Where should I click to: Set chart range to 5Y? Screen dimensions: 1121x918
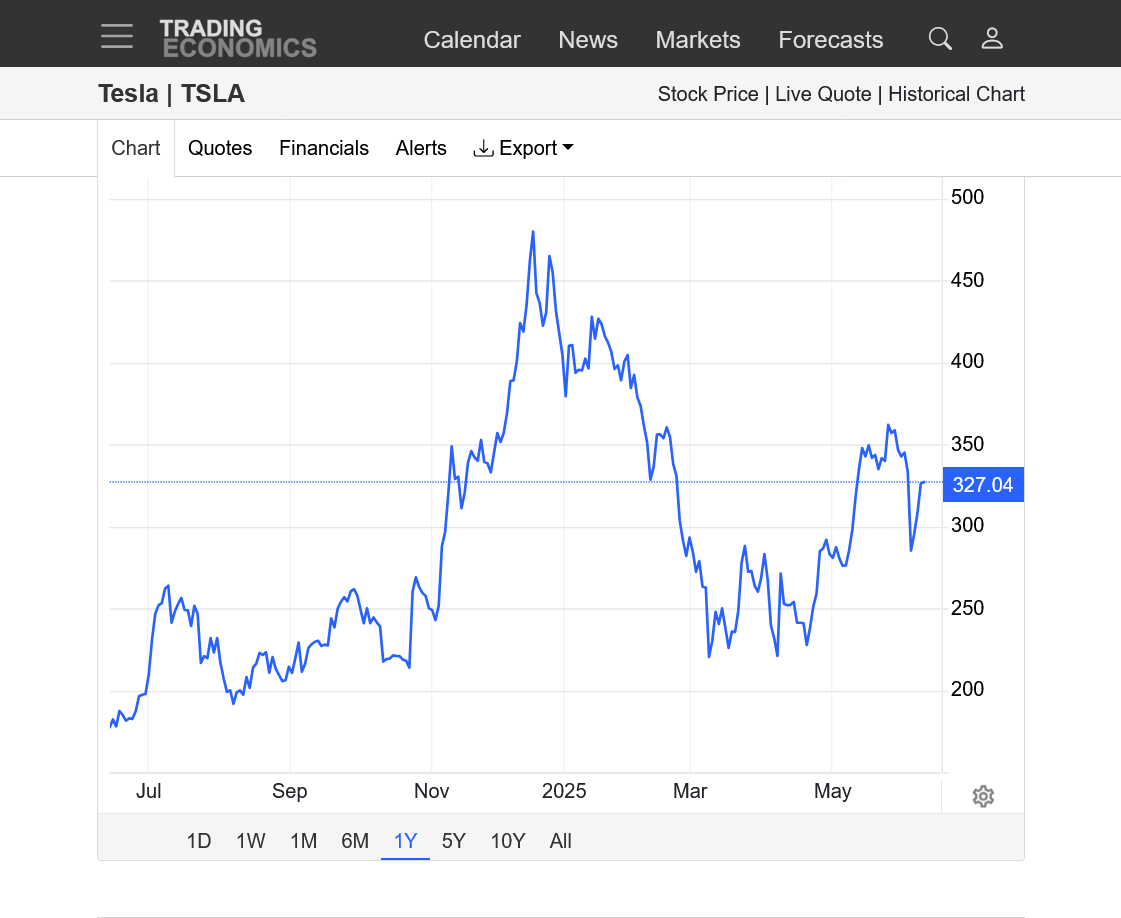tap(454, 841)
